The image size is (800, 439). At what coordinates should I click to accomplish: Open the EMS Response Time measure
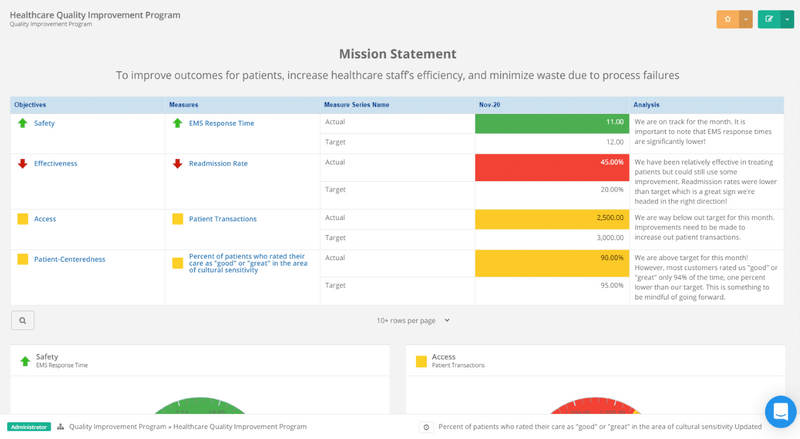tap(221, 123)
